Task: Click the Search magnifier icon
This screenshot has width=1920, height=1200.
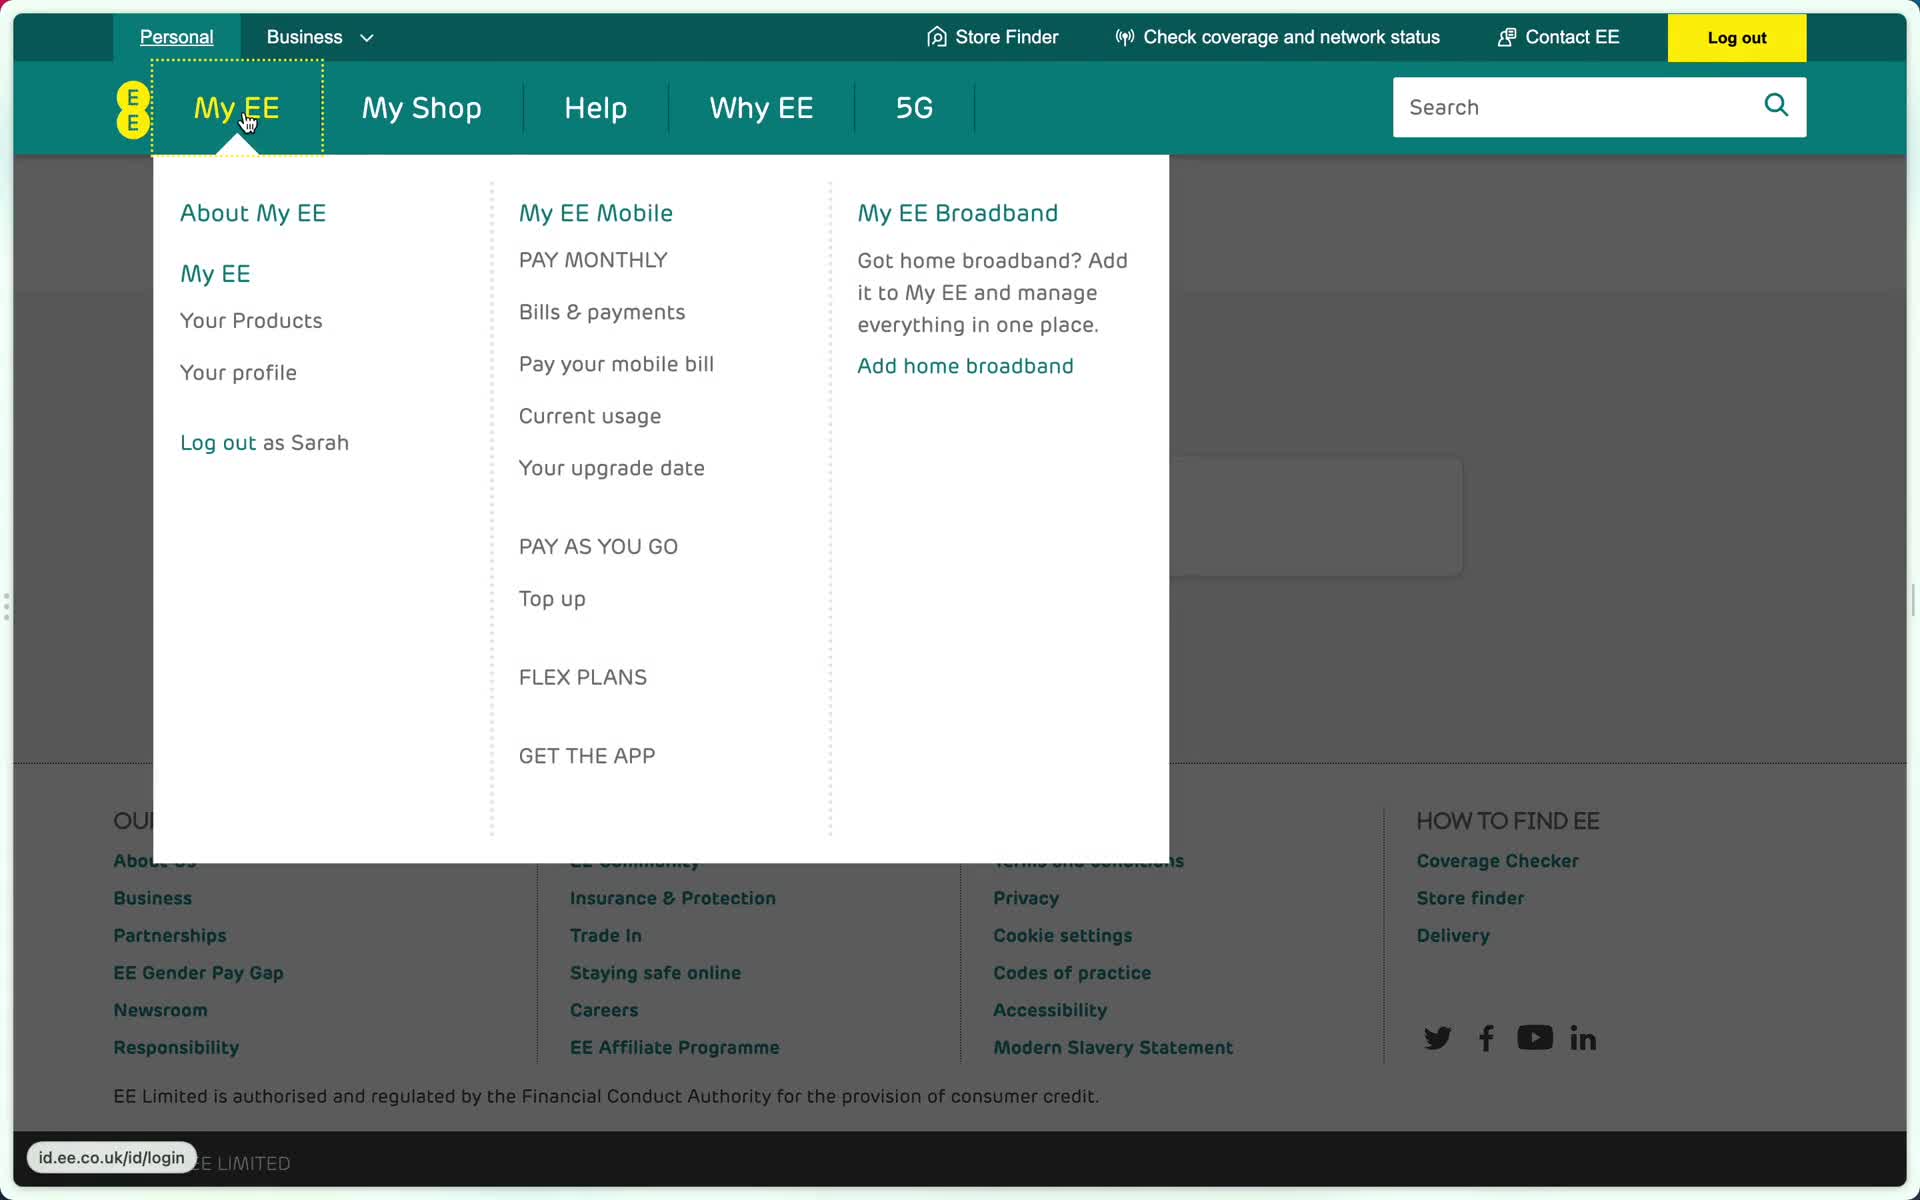Action: [x=1776, y=106]
